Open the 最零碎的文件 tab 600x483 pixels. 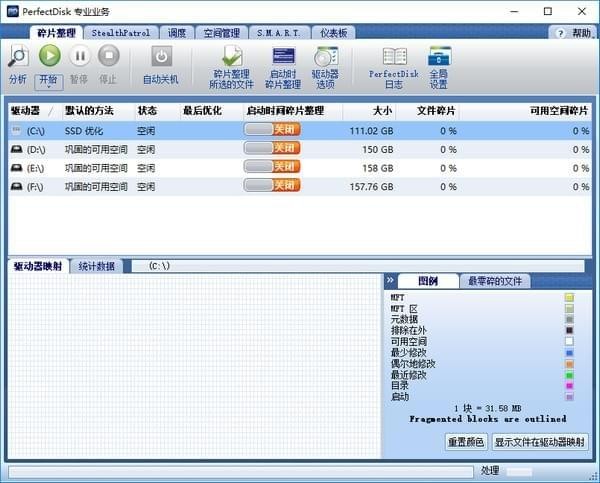tap(495, 281)
